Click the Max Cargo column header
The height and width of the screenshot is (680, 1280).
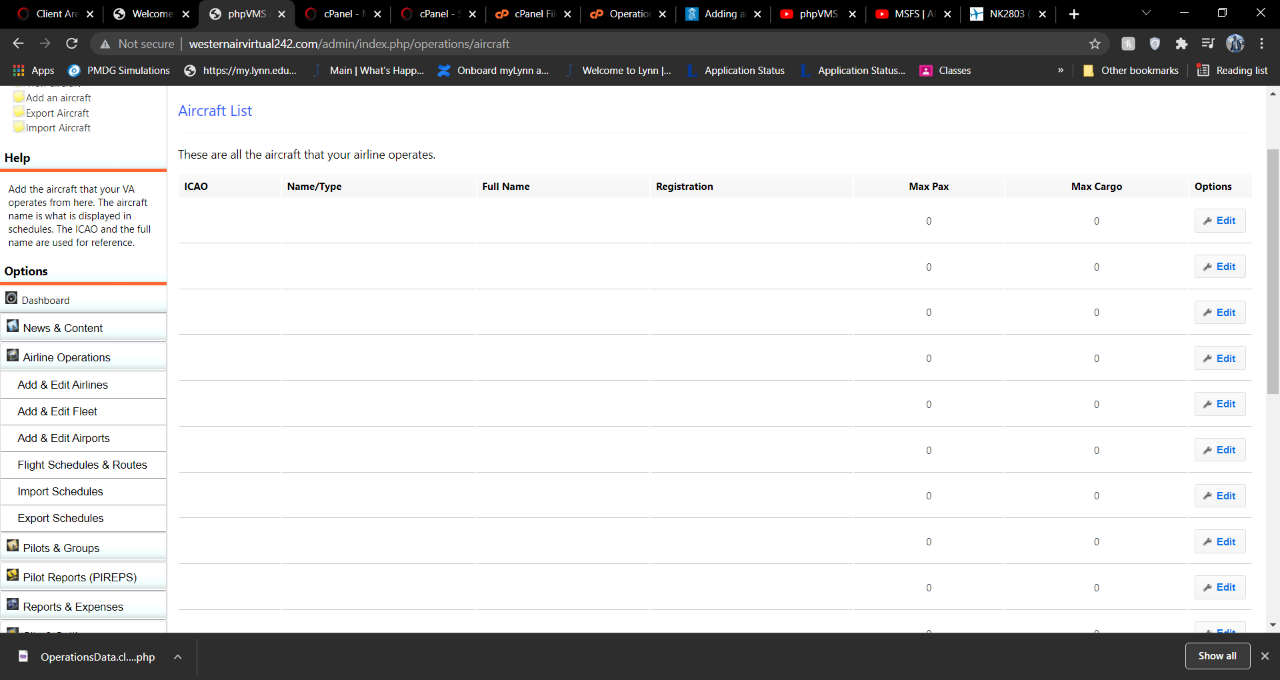(x=1097, y=187)
